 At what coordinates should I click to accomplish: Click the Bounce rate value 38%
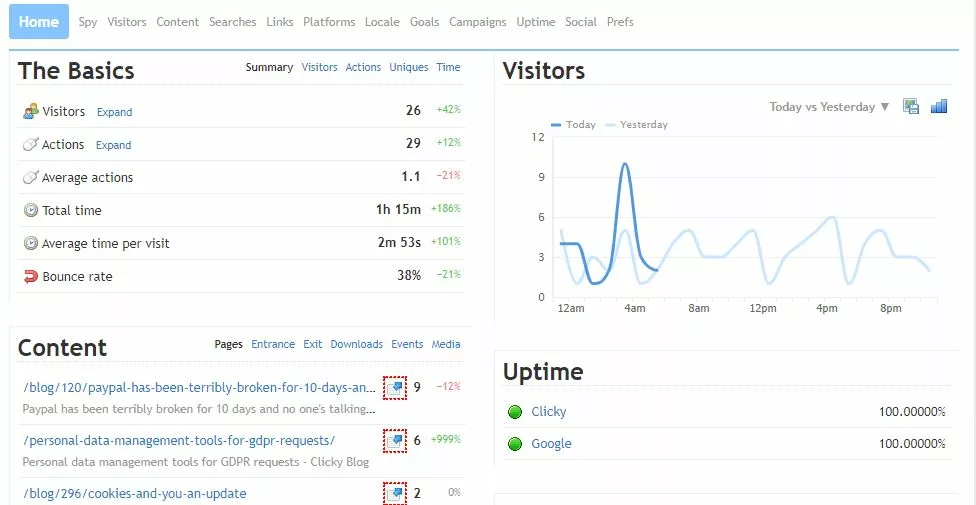409,276
